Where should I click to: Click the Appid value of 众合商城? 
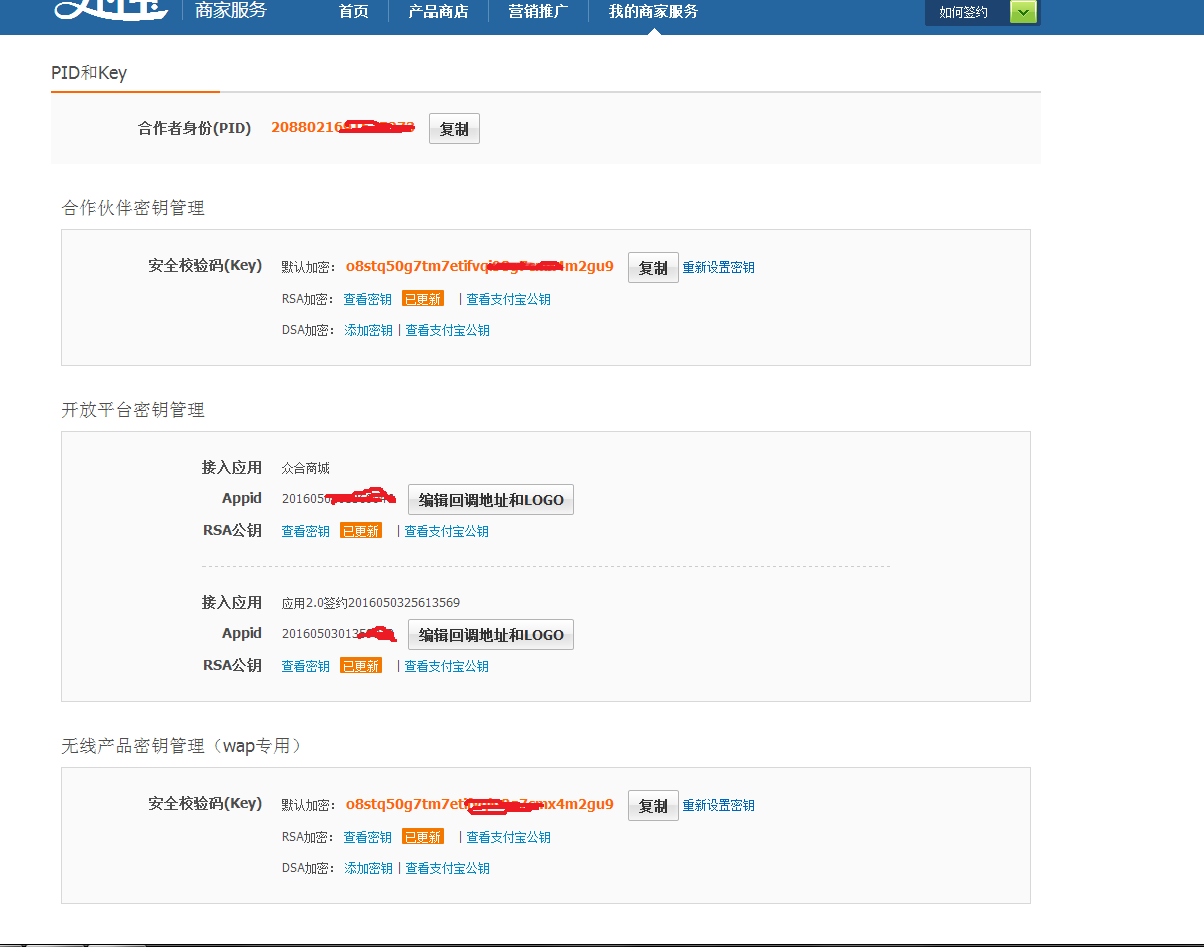tap(339, 498)
